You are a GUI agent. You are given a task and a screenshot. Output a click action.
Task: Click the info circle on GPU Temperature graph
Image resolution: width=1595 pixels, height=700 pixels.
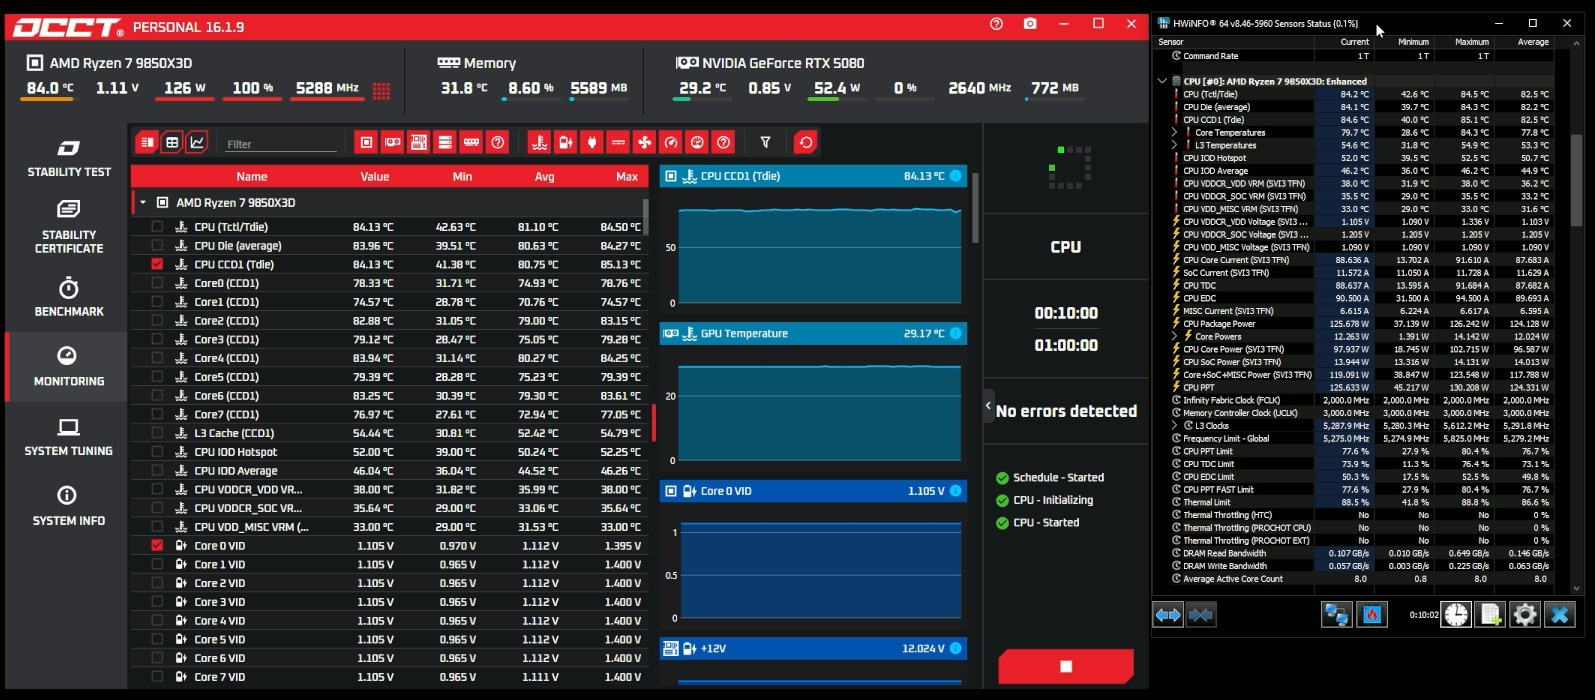click(955, 334)
